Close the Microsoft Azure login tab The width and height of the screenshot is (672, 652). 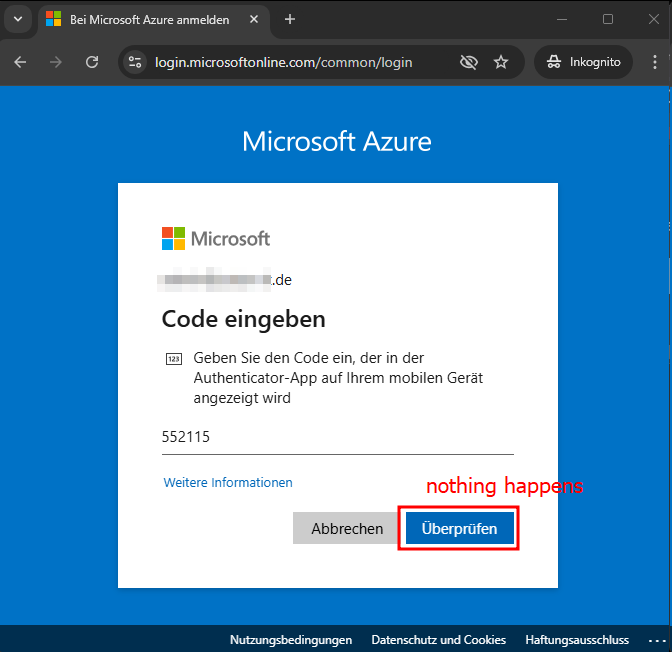coord(254,19)
